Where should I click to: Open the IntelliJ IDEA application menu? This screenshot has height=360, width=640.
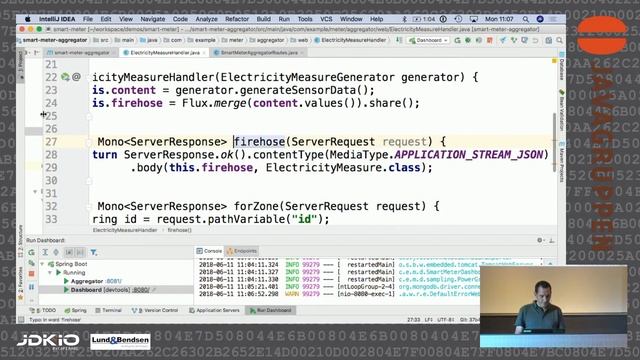[x=57, y=19]
